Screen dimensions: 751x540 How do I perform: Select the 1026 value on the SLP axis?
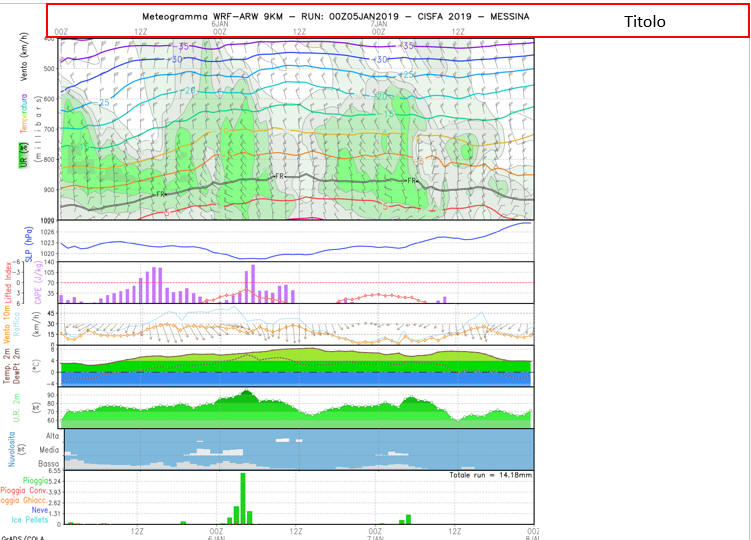click(x=48, y=232)
